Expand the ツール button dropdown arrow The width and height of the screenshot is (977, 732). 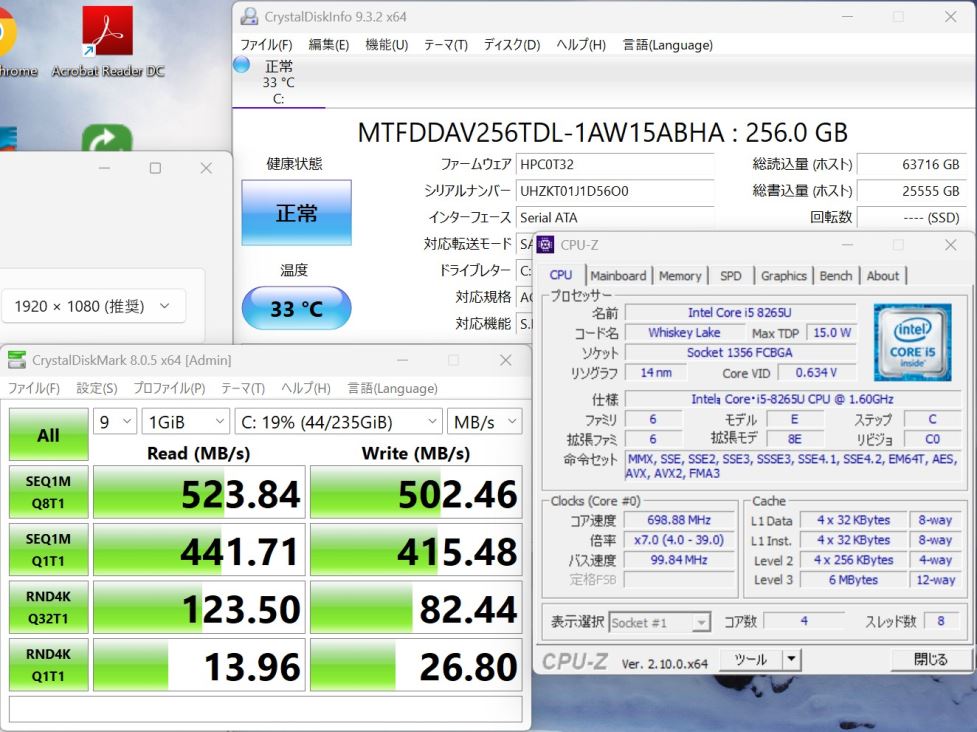click(791, 659)
